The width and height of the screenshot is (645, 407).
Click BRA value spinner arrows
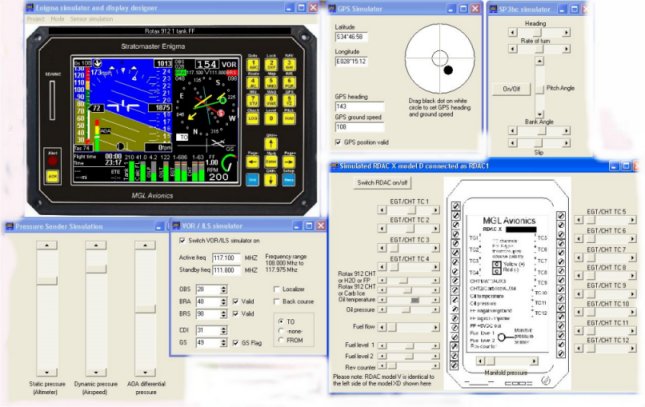(x=223, y=302)
